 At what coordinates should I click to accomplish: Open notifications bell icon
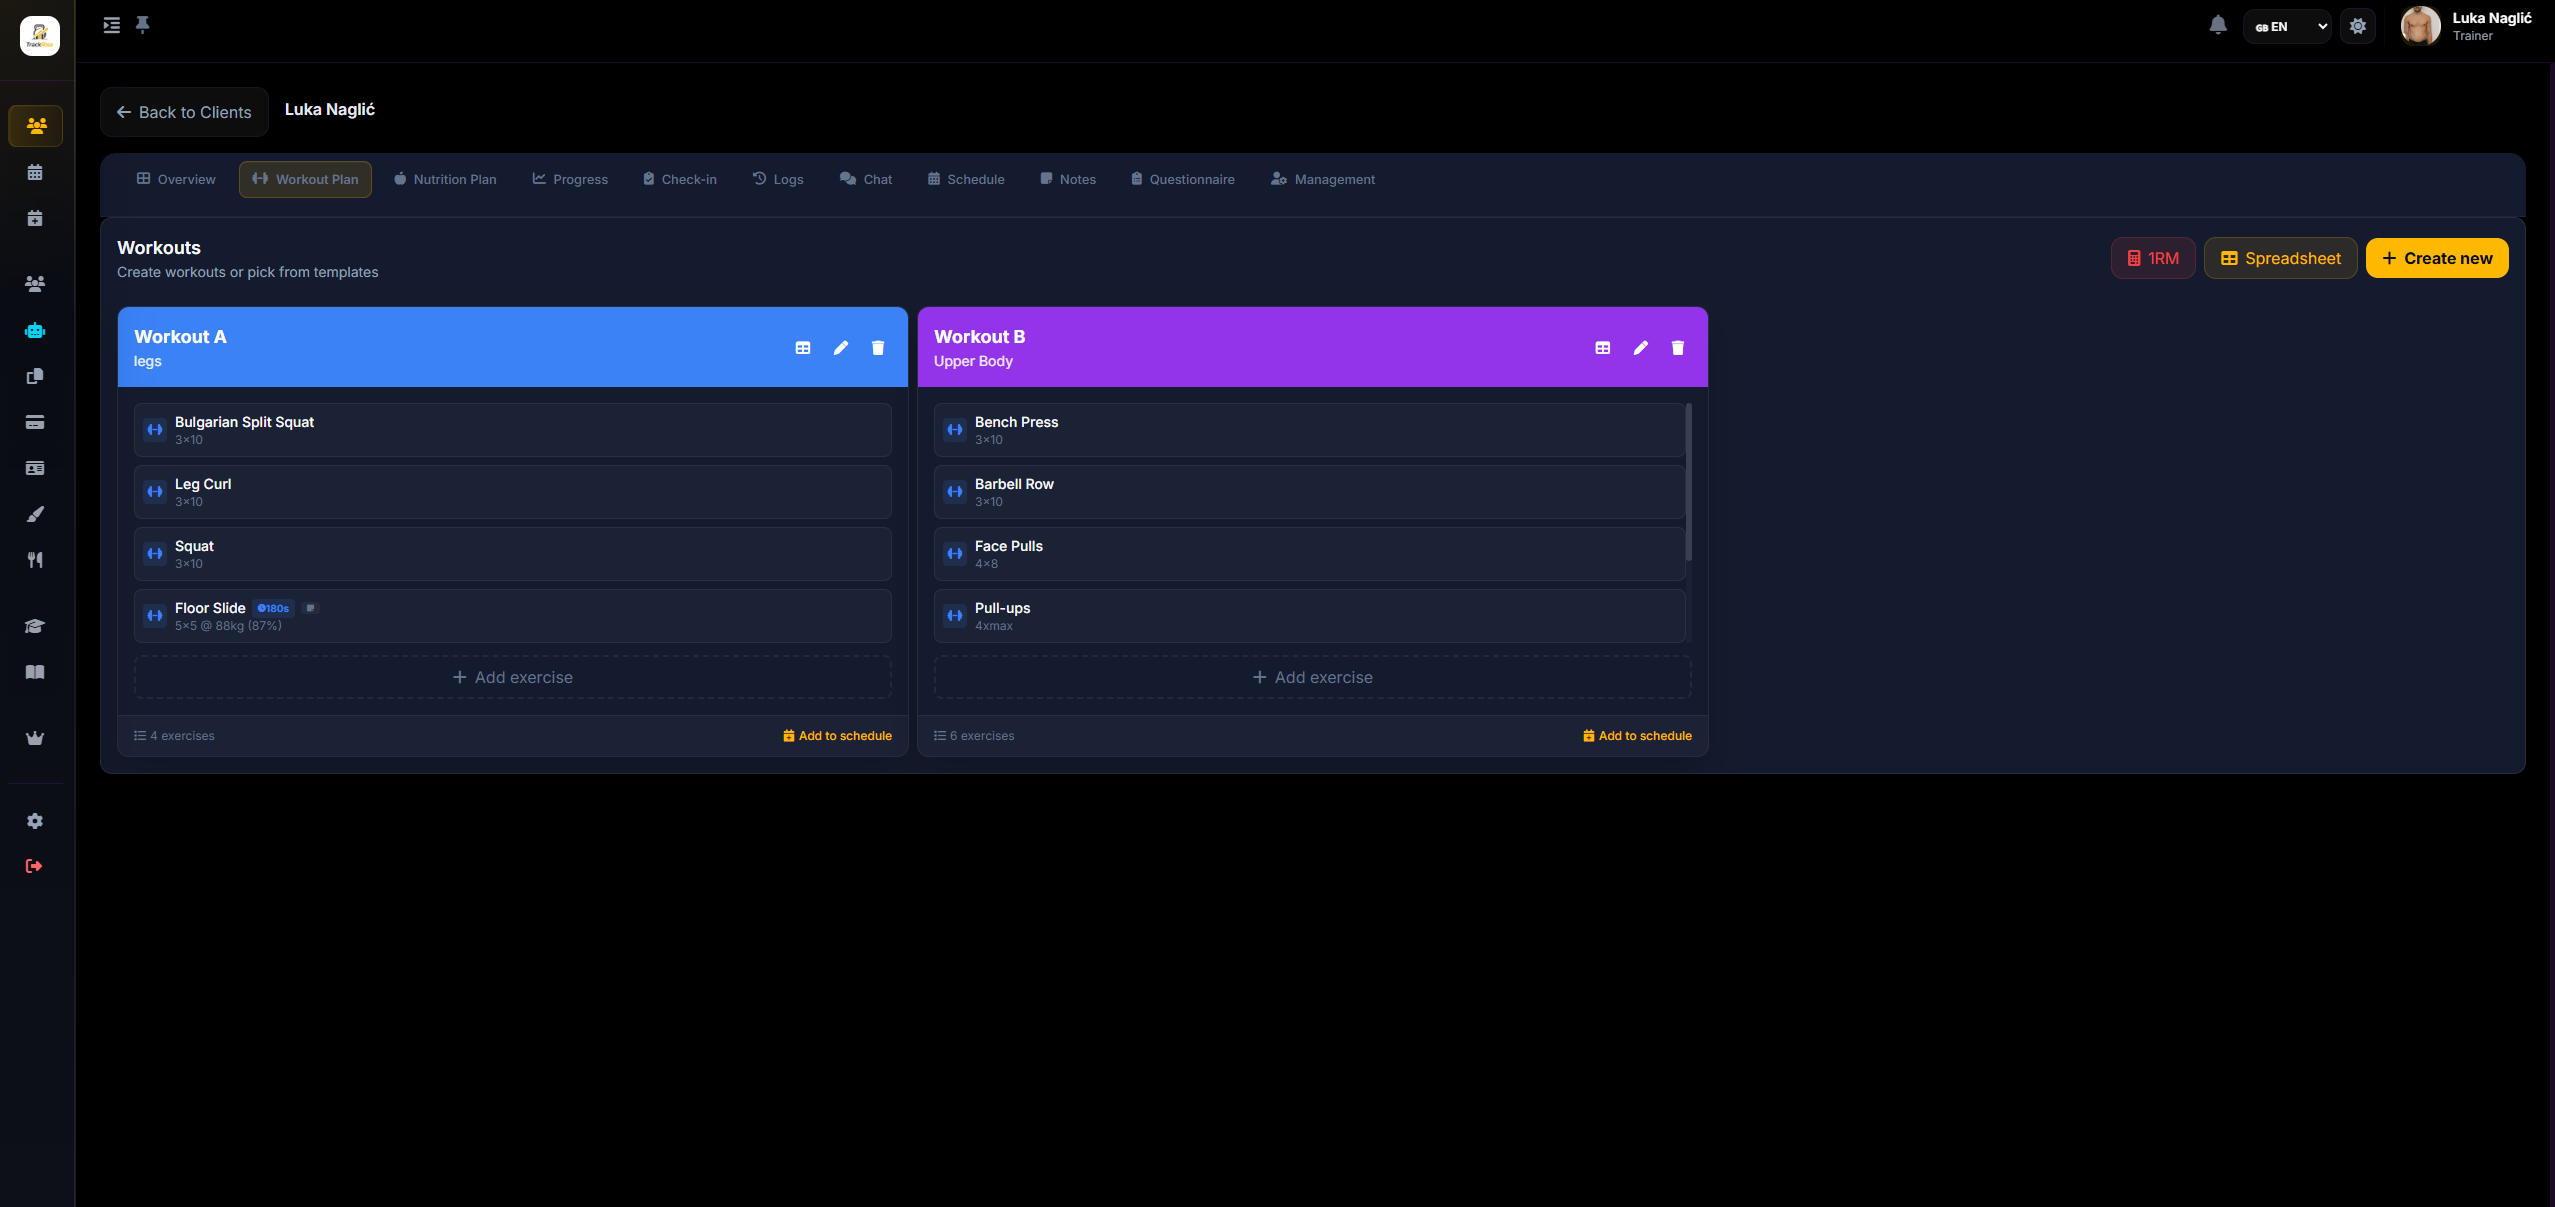tap(2218, 26)
